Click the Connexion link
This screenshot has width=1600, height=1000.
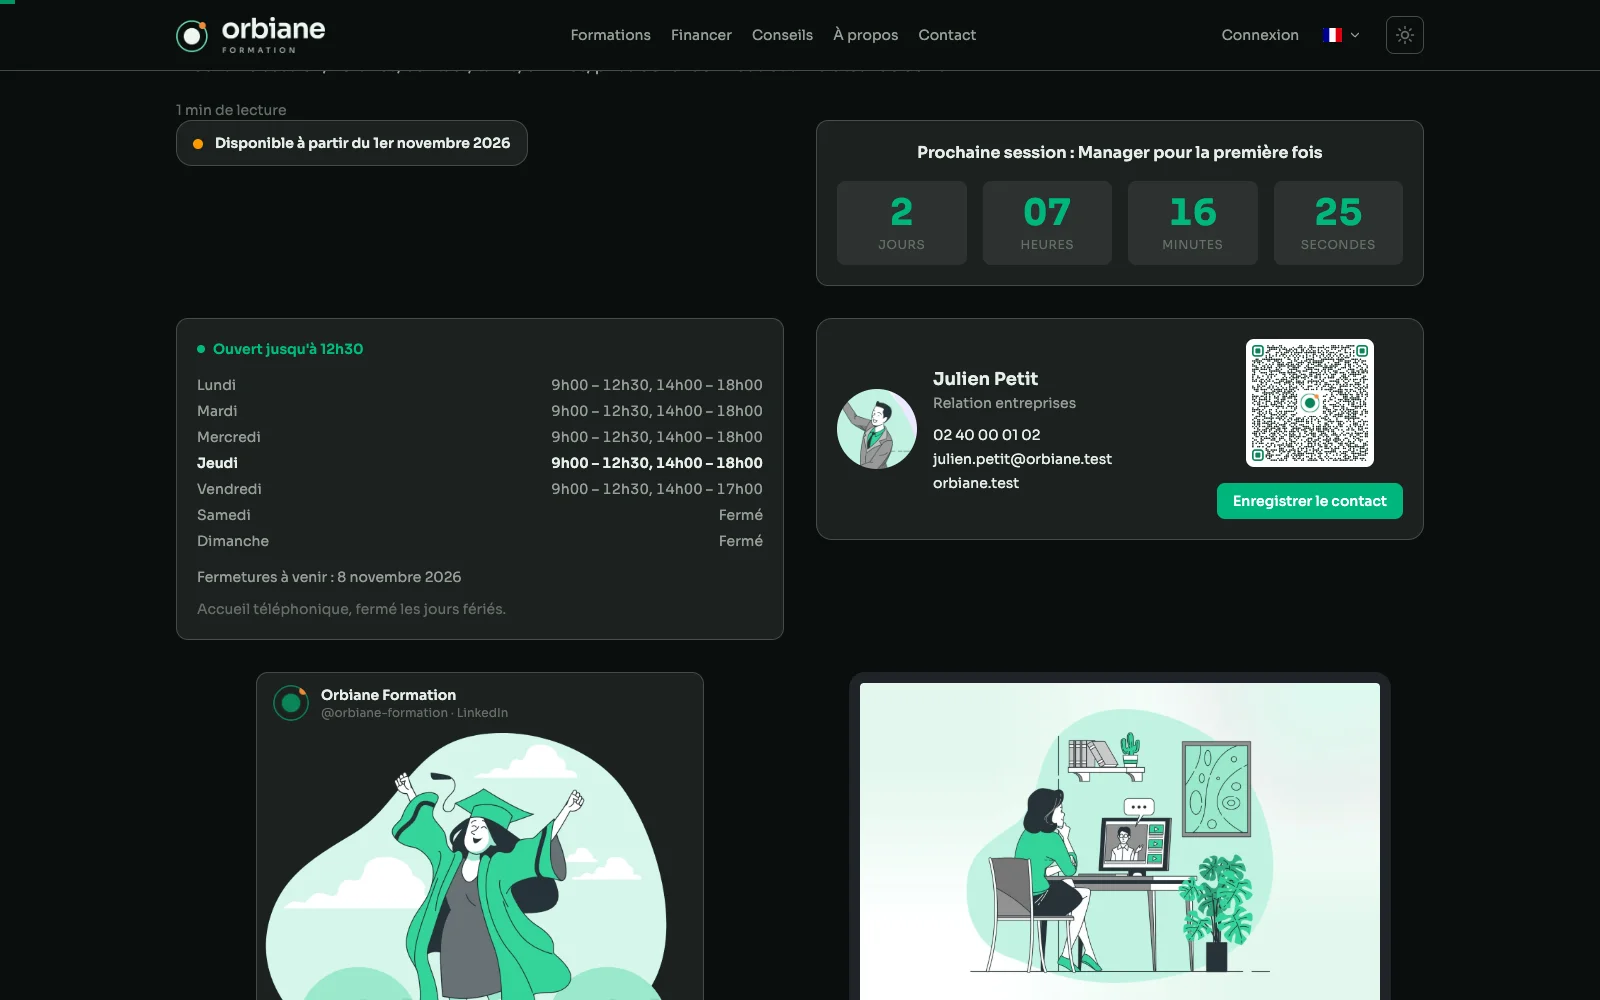coord(1260,35)
